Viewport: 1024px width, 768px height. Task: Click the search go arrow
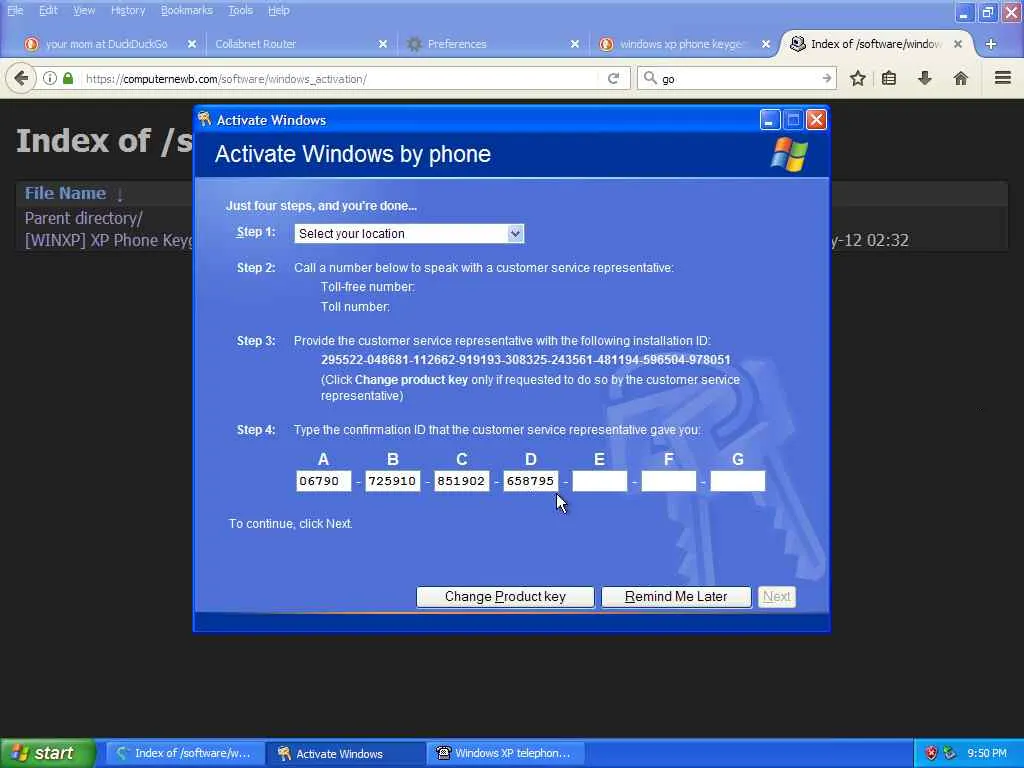[x=827, y=78]
